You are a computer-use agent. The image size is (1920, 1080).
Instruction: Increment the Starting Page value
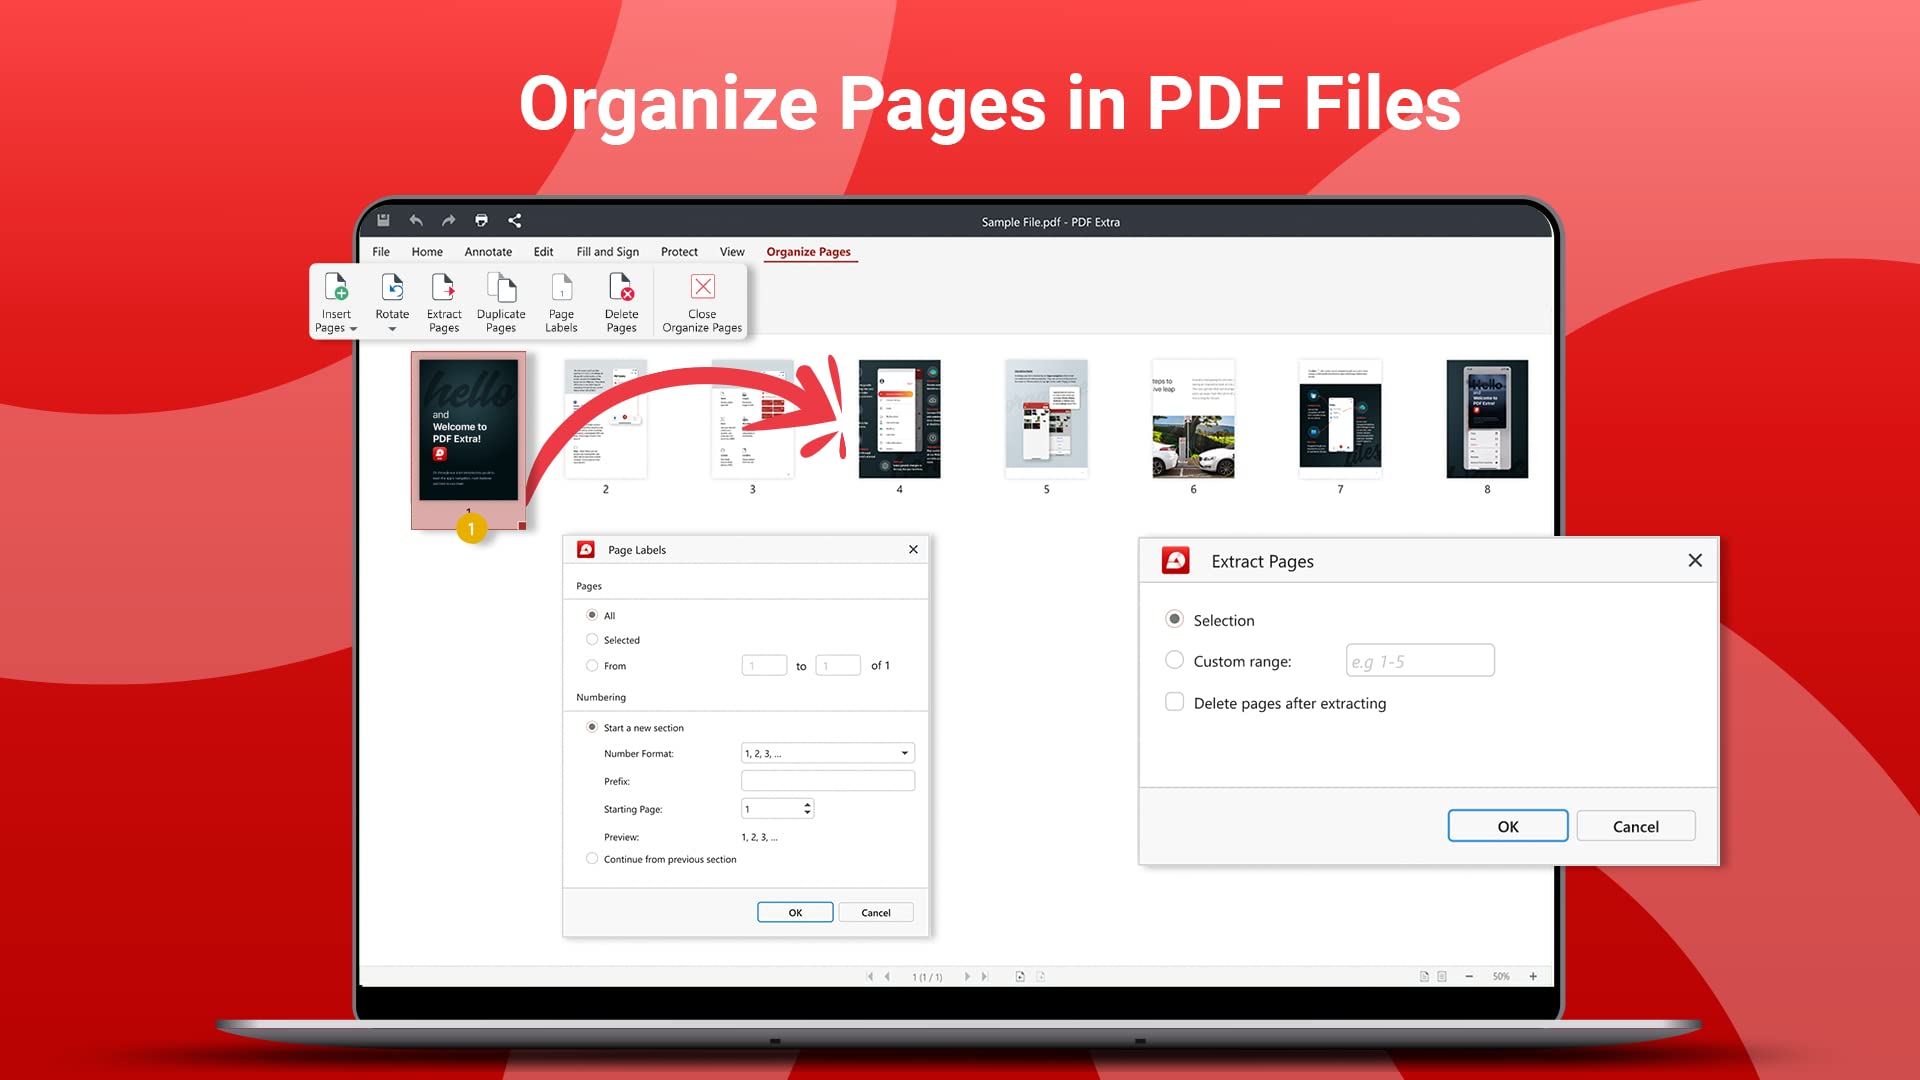click(806, 804)
